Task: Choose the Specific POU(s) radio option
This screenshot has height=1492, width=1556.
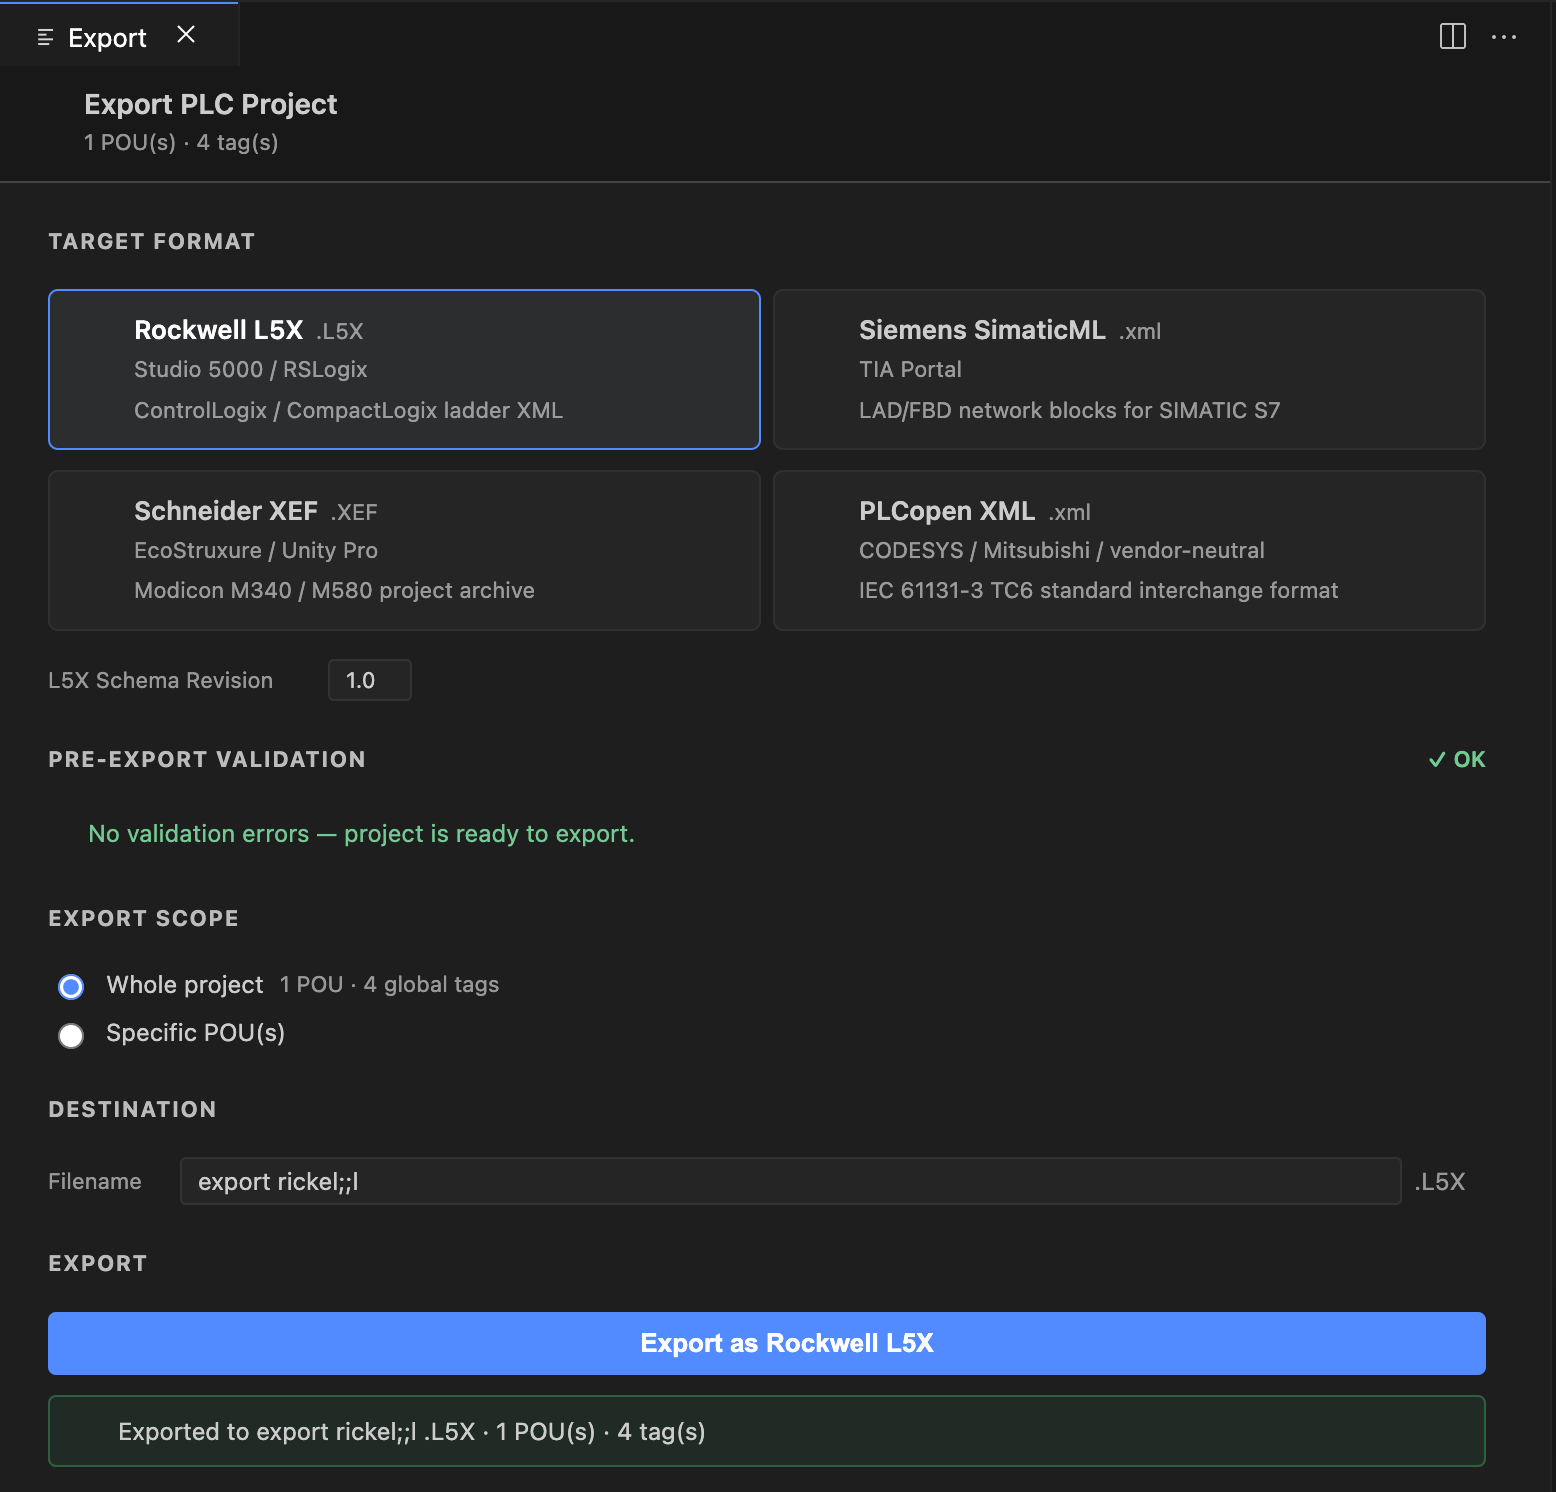Action: point(71,1035)
